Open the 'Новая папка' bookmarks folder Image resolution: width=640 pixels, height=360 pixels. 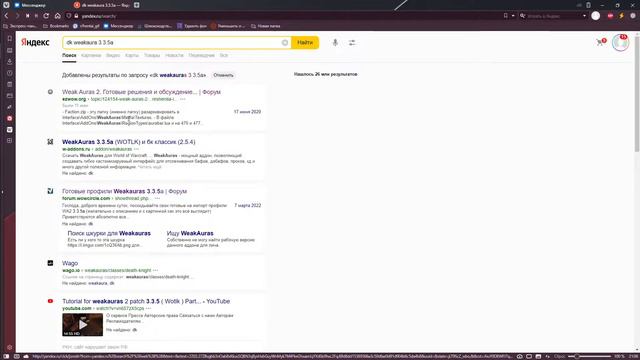pos(266,26)
